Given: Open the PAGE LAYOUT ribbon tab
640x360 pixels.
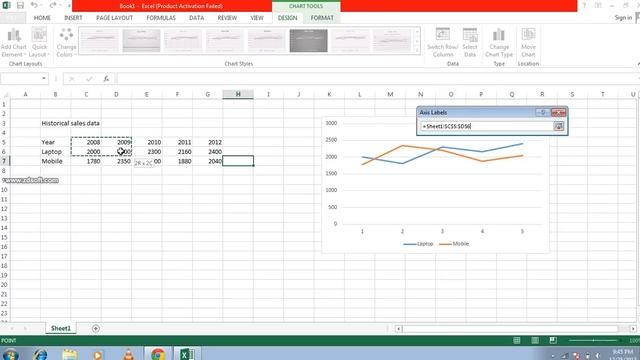Looking at the screenshot, I should coord(114,18).
